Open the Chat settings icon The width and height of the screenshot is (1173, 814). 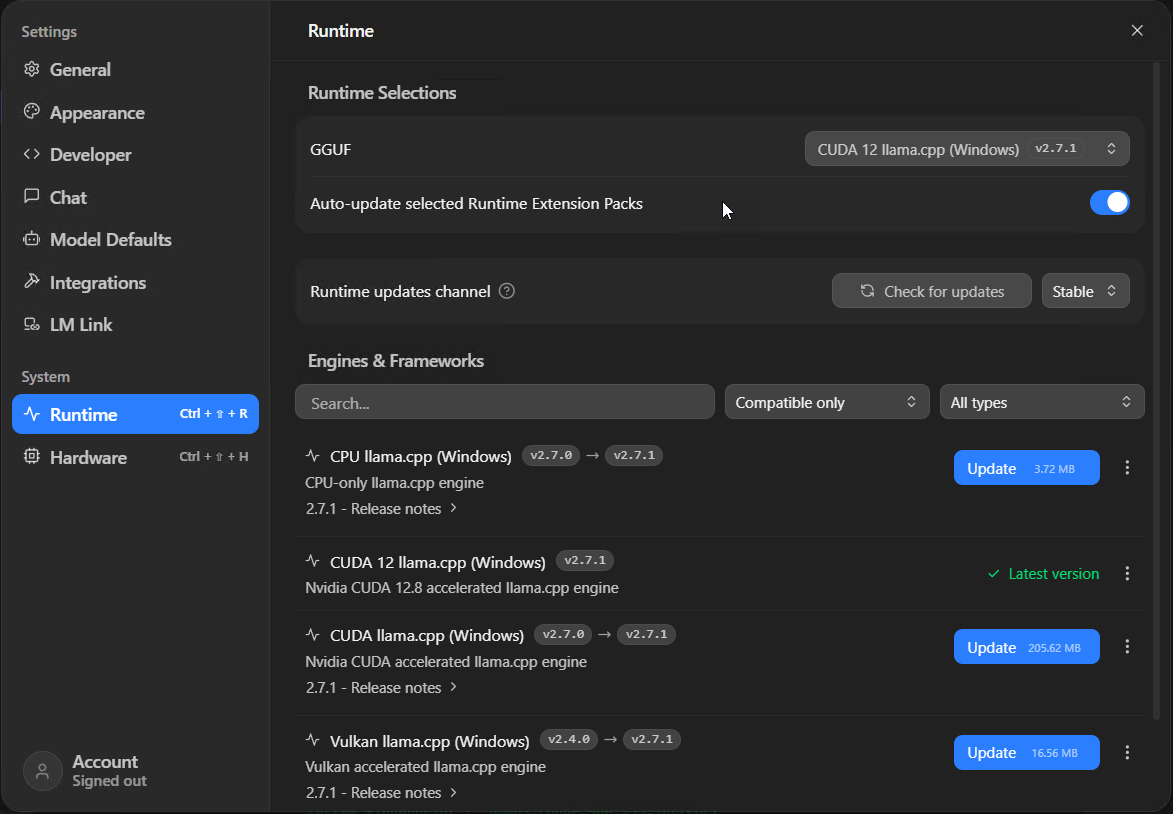(x=31, y=197)
